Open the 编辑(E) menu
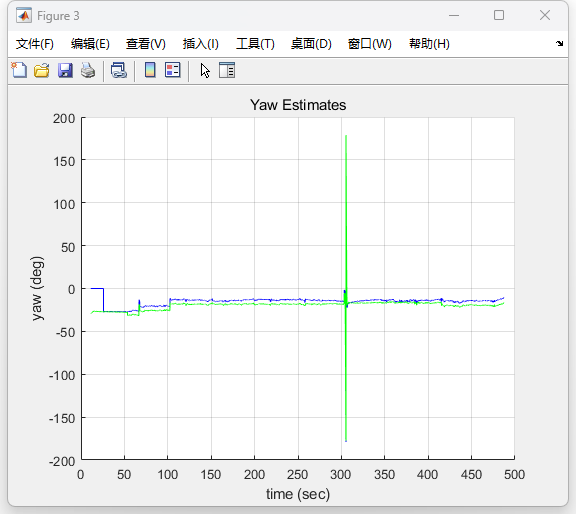 coord(90,44)
